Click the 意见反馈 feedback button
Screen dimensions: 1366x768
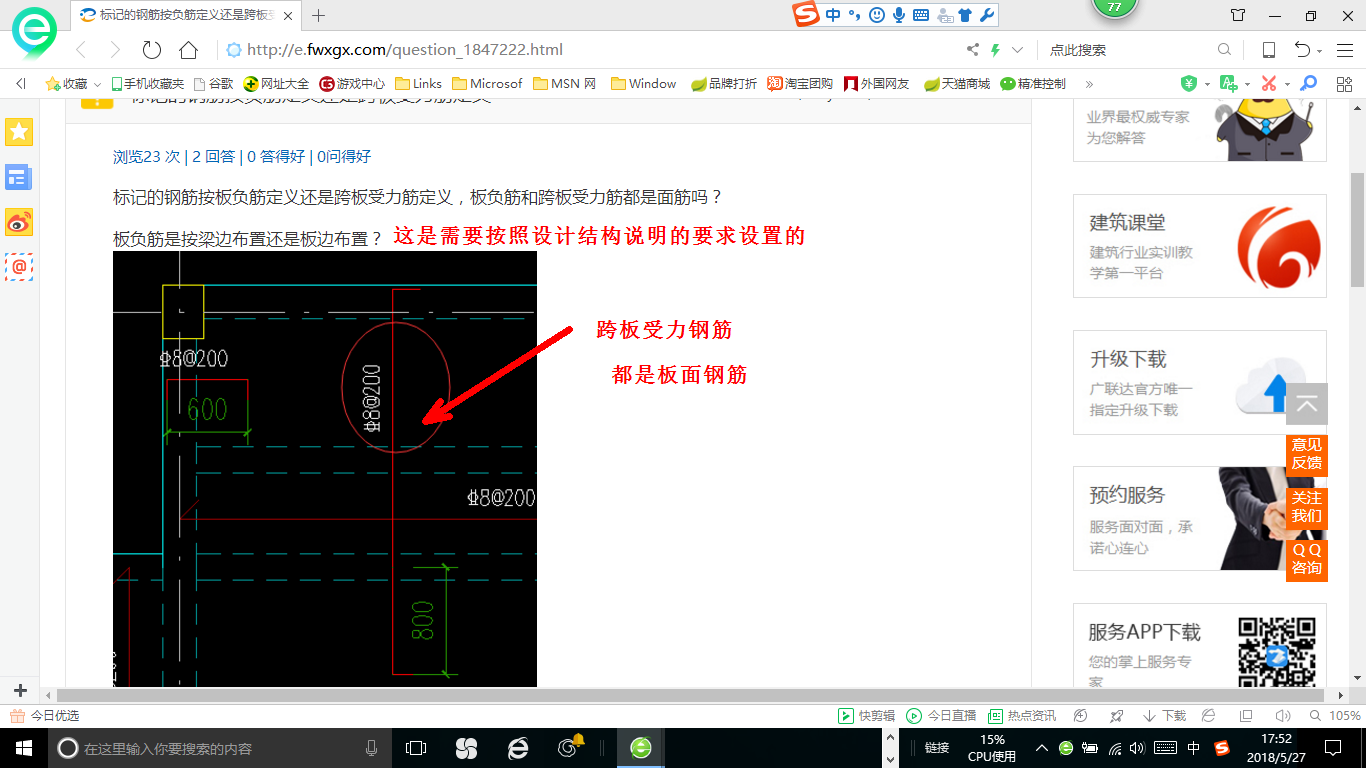[1307, 454]
